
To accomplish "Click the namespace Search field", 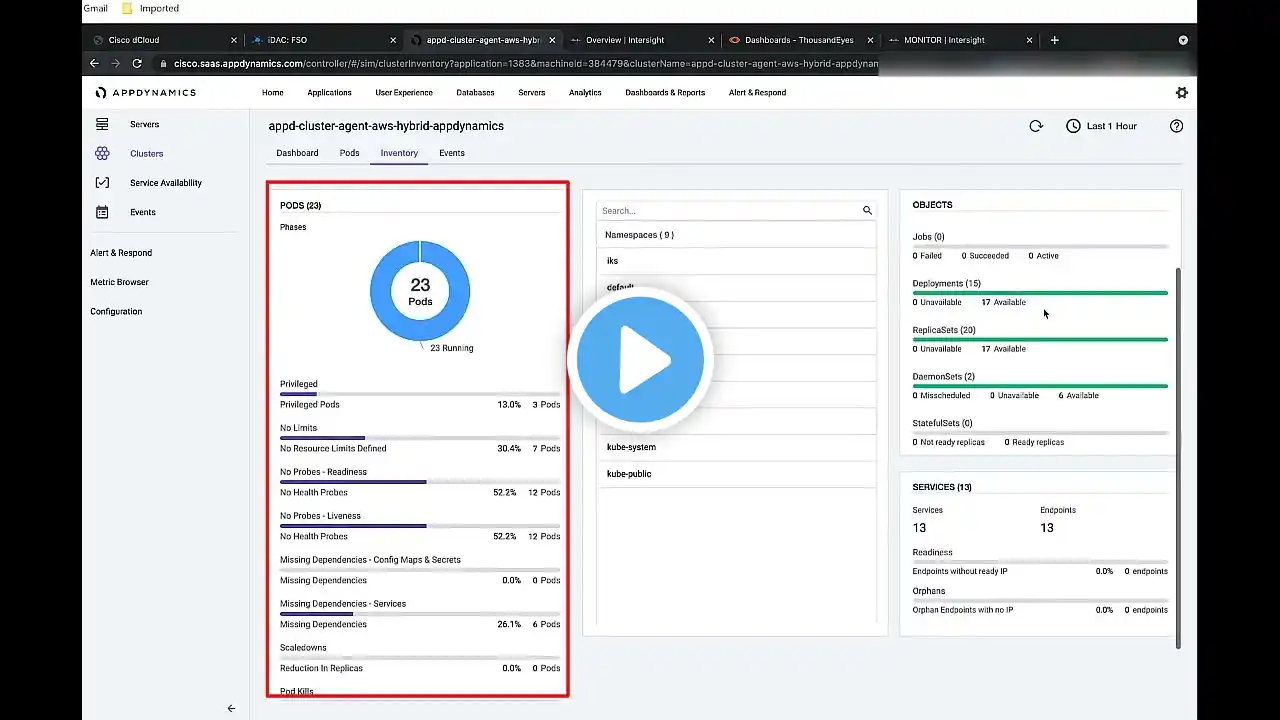I will [x=730, y=210].
